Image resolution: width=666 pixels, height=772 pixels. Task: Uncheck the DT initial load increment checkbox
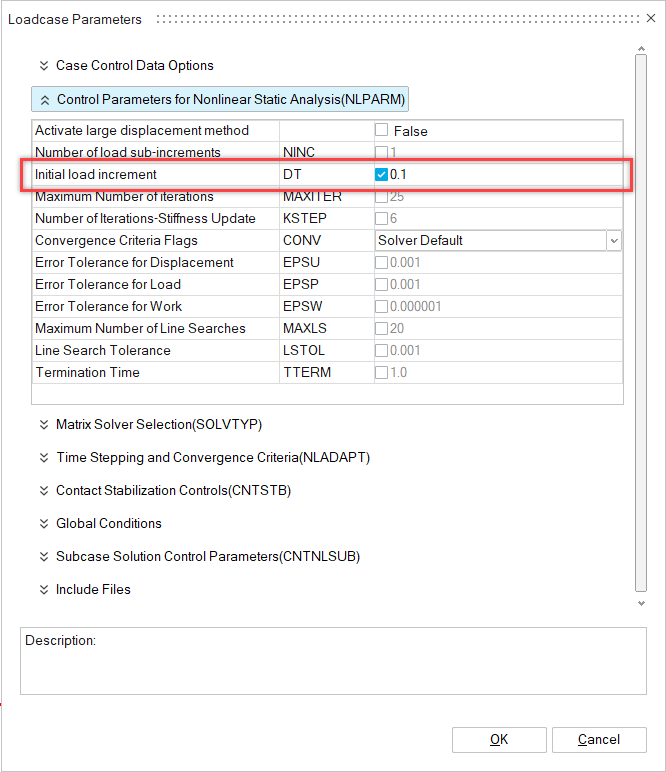point(382,174)
